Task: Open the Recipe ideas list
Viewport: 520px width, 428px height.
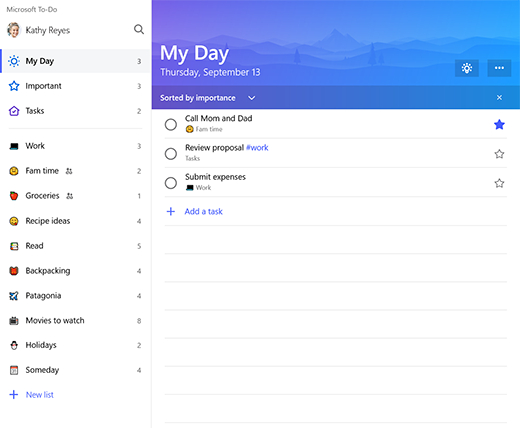Action: tap(76, 221)
